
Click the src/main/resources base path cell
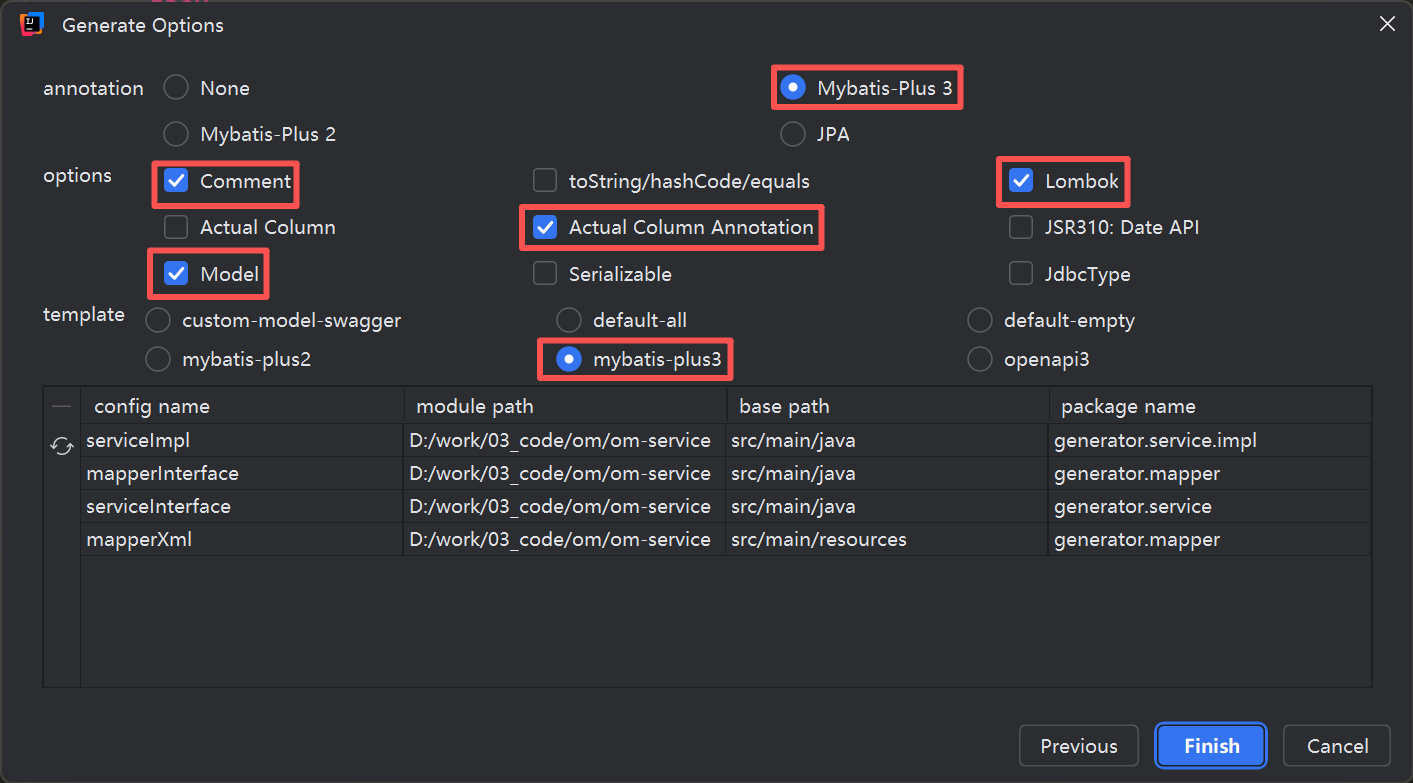pos(888,539)
